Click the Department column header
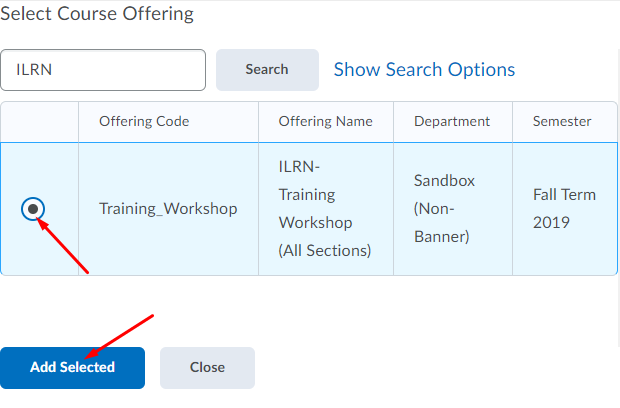Screen dimensions: 620x408 coord(452,122)
